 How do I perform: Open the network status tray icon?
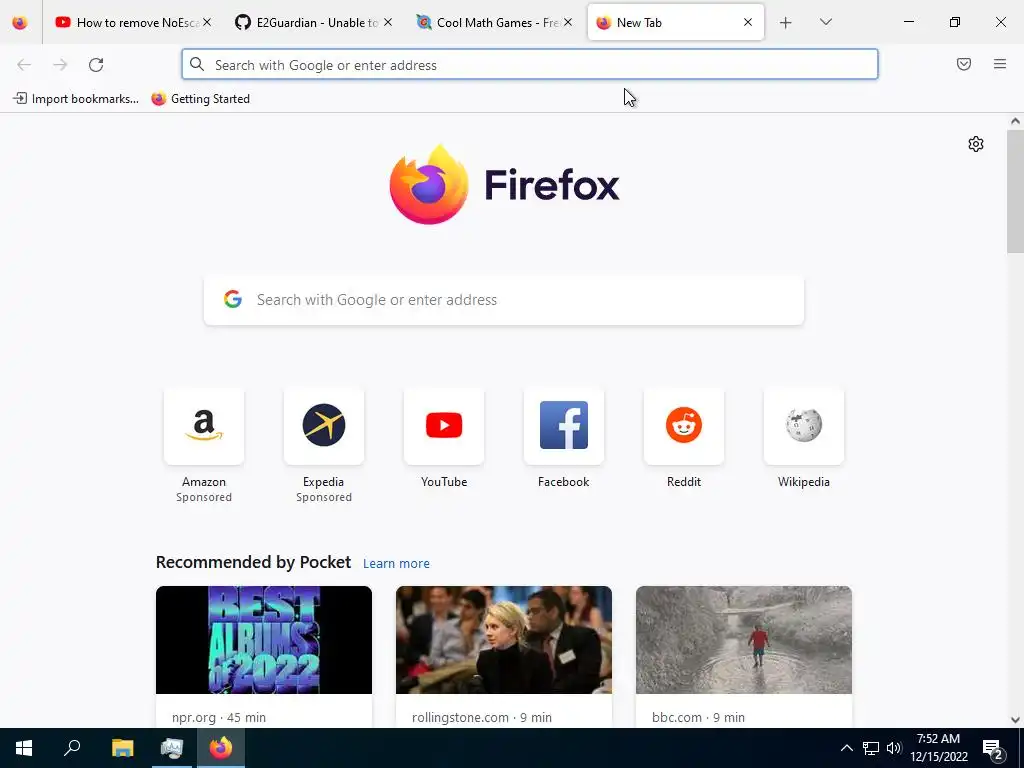click(871, 748)
